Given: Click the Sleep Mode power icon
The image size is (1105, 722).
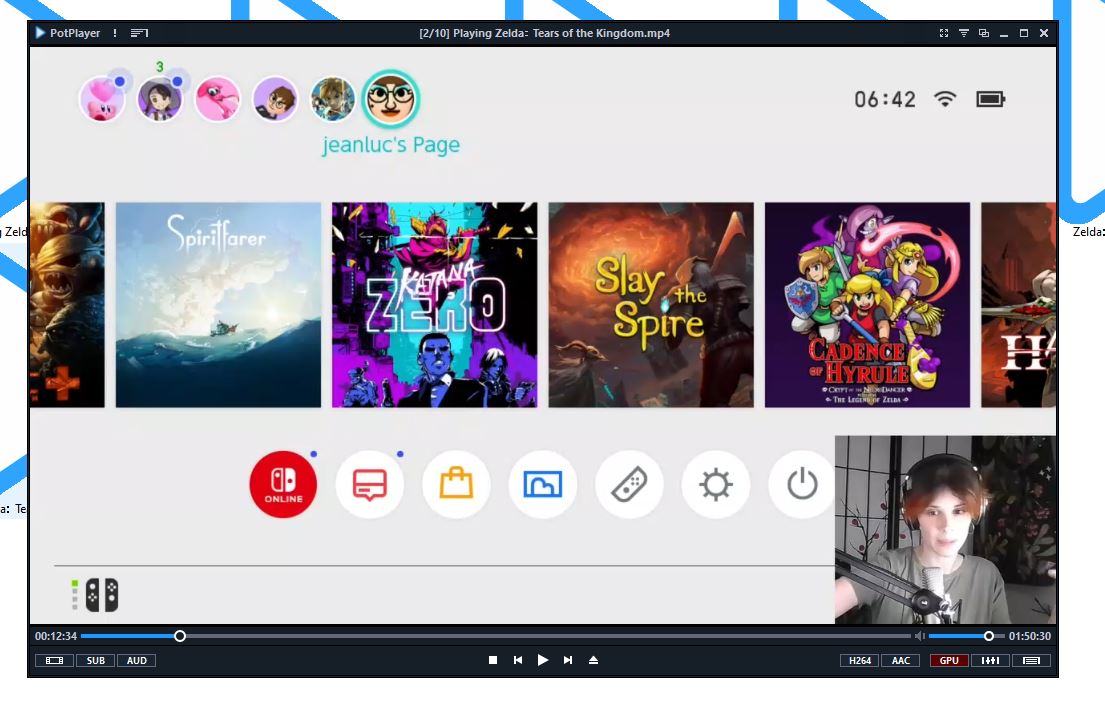Looking at the screenshot, I should pyautogui.click(x=801, y=485).
